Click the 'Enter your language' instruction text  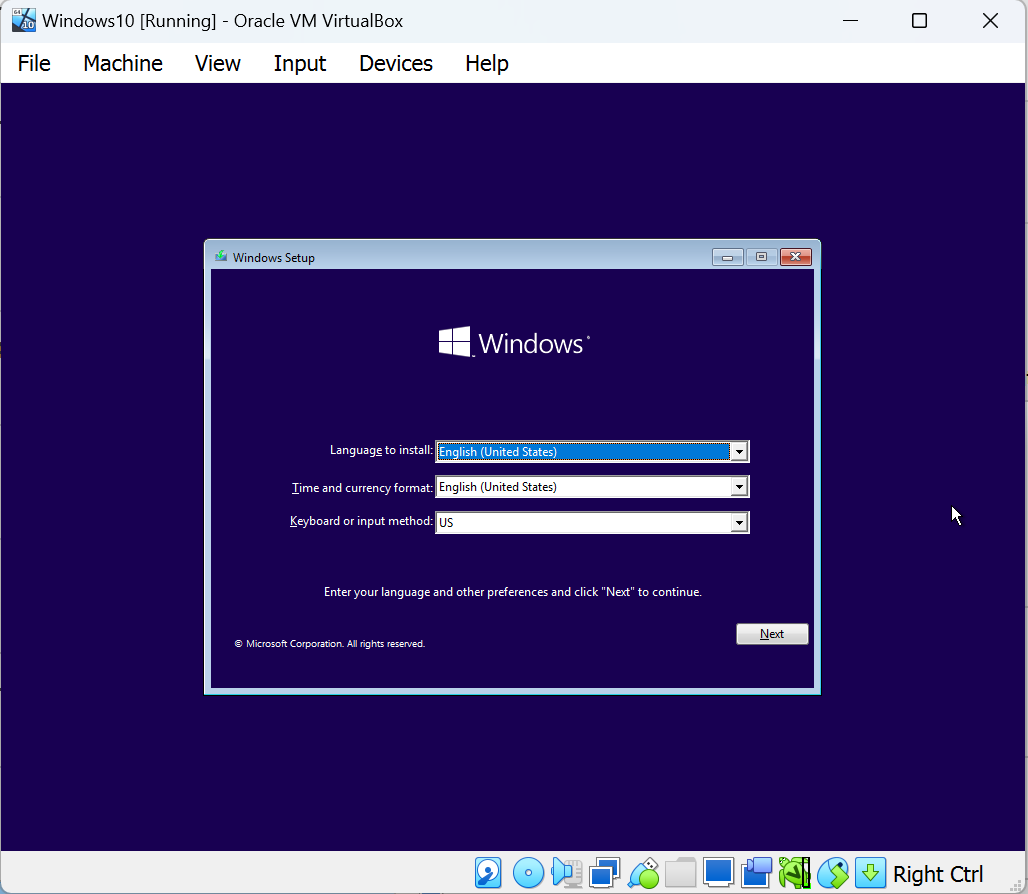[x=513, y=592]
